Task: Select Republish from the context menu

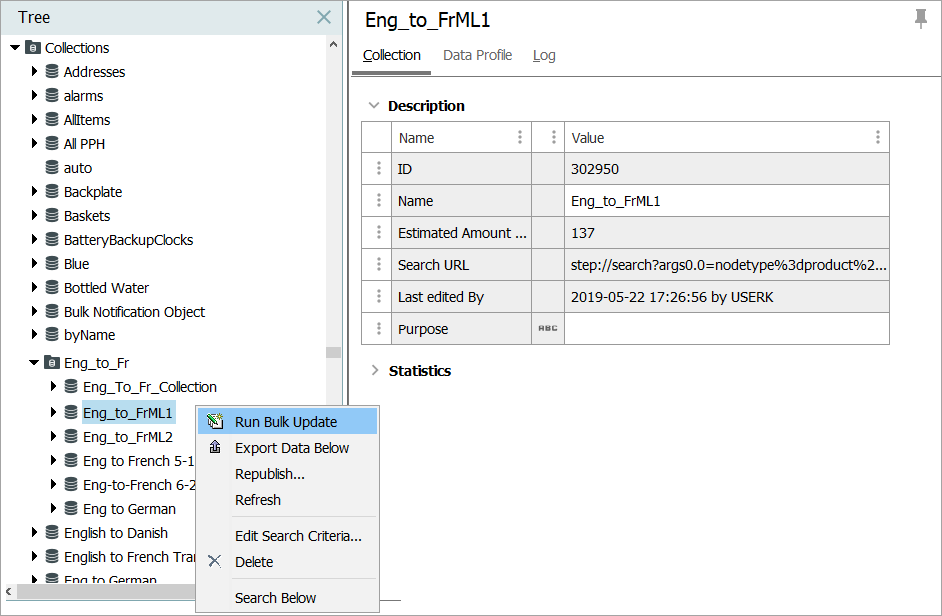Action: pyautogui.click(x=269, y=474)
